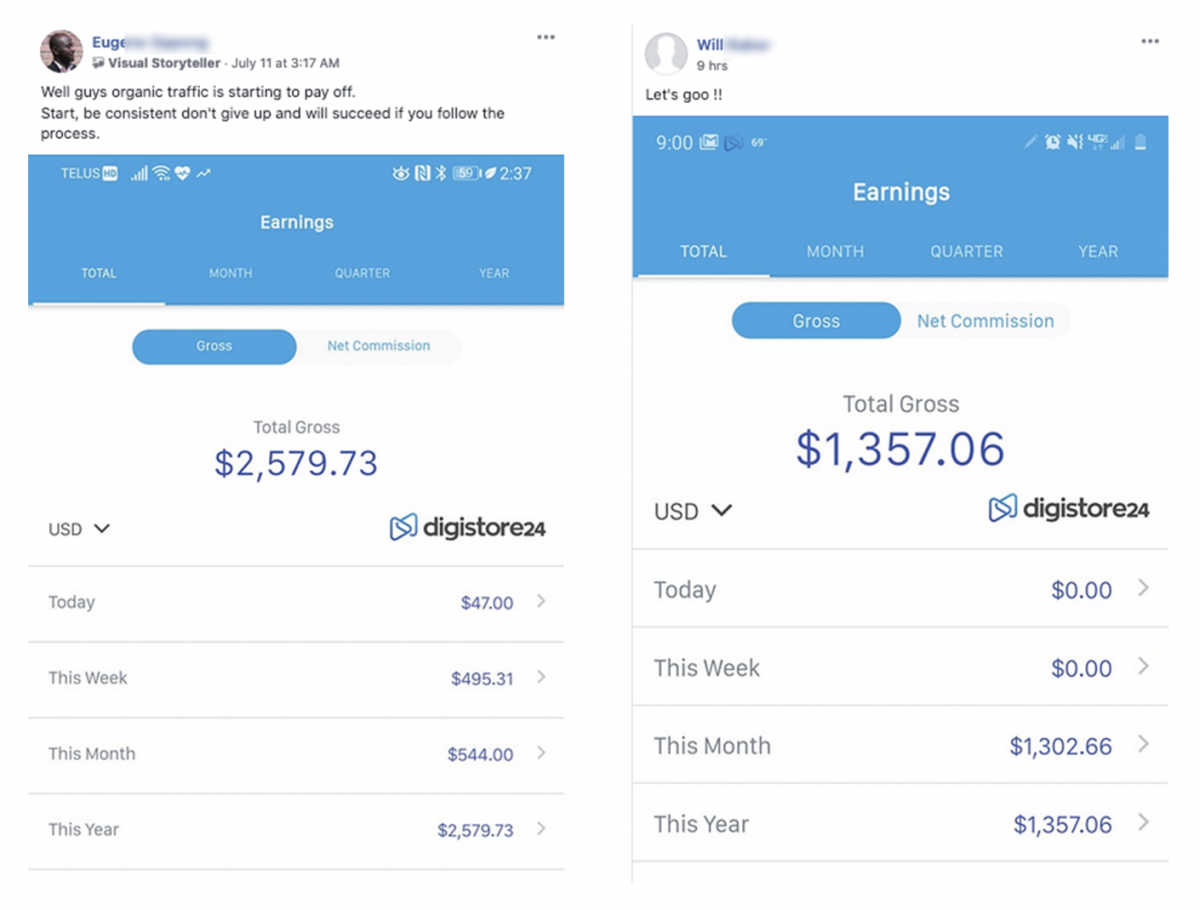Expand This Week $495.31 row chevron
The width and height of the screenshot is (1200, 910).
click(541, 677)
